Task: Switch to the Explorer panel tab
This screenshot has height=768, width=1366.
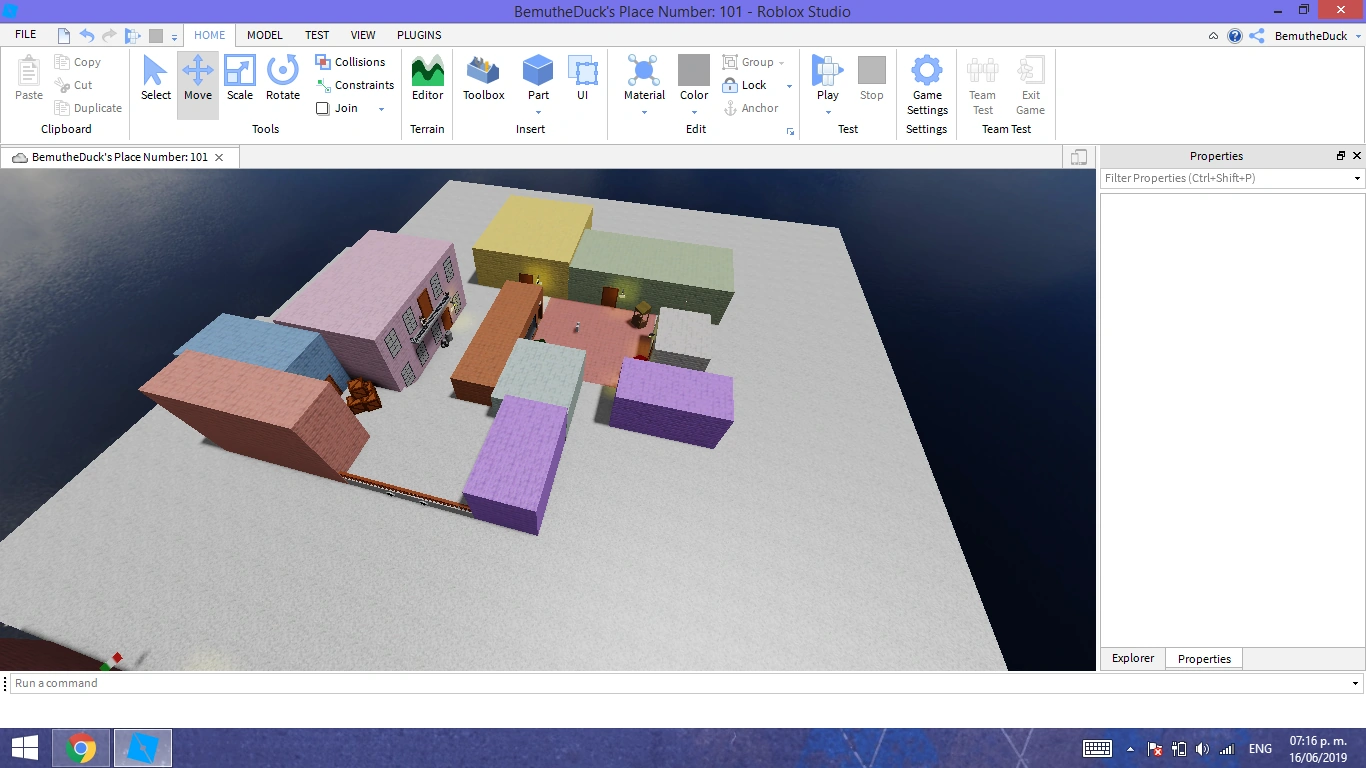Action: [x=1131, y=658]
